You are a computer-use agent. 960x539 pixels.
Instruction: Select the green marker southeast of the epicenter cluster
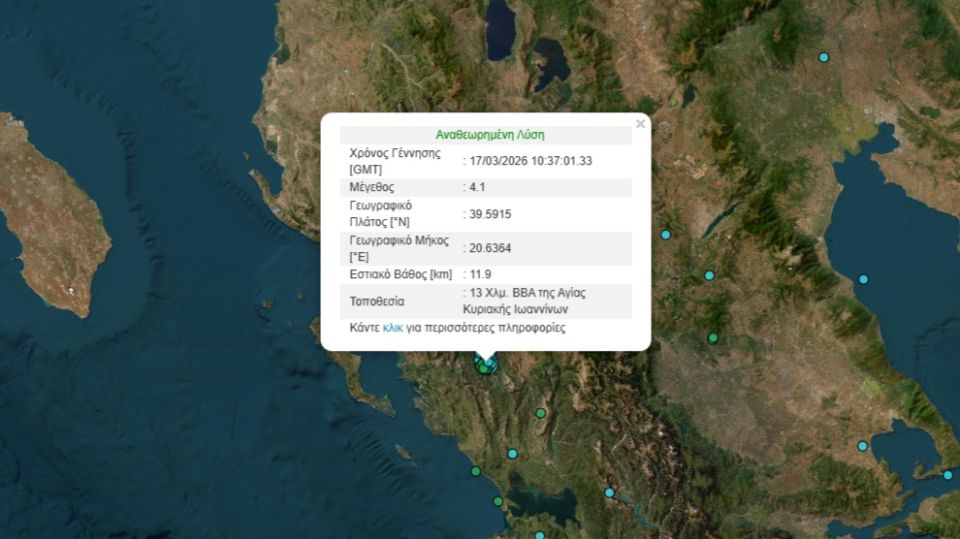(540, 413)
